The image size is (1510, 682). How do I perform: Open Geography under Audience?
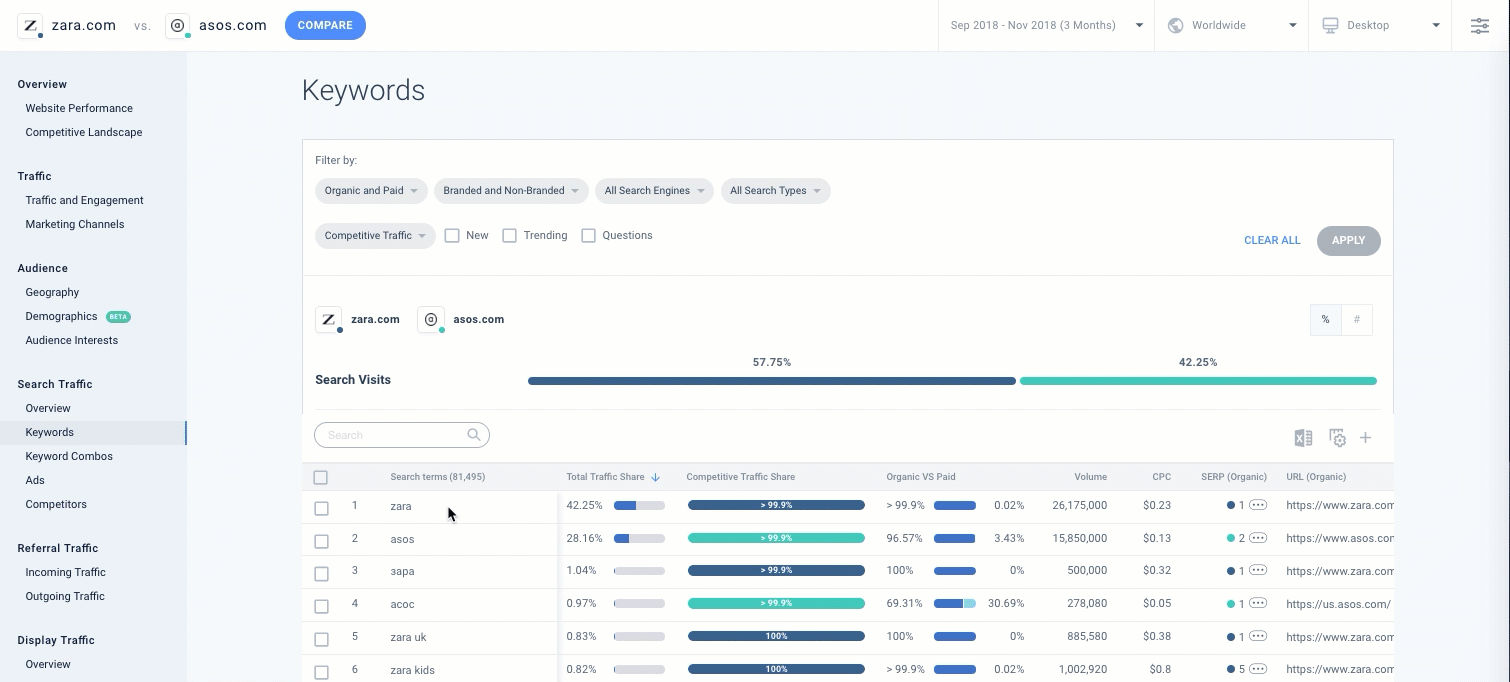pyautogui.click(x=52, y=292)
